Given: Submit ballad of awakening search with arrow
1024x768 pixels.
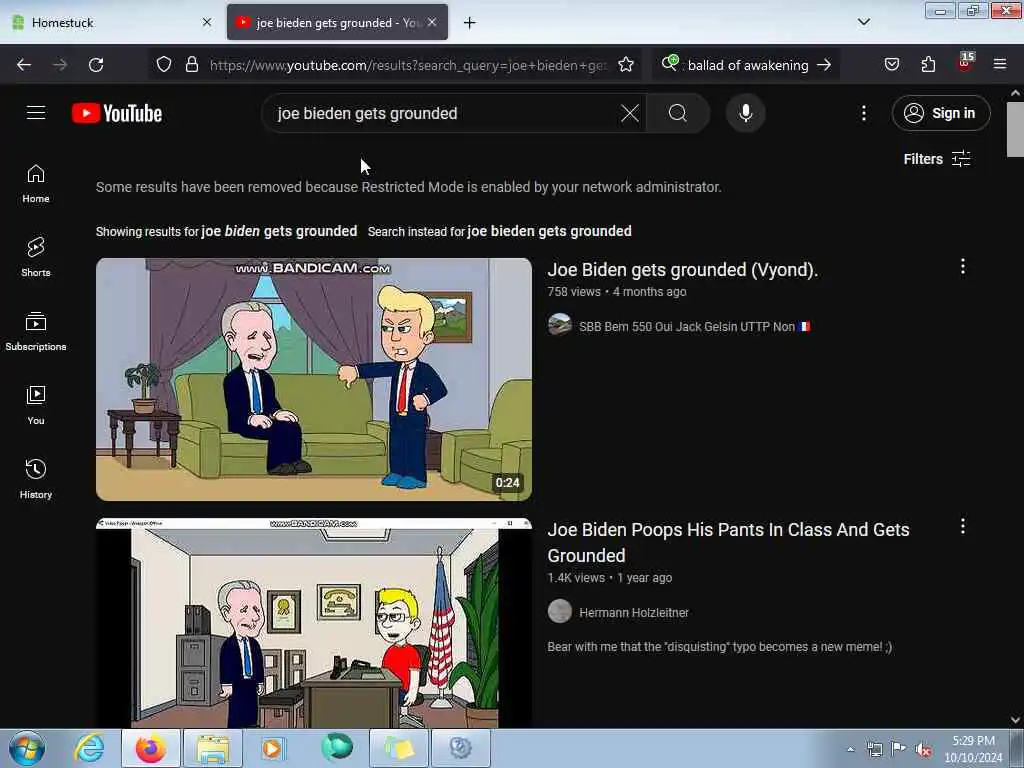Looking at the screenshot, I should (x=824, y=65).
